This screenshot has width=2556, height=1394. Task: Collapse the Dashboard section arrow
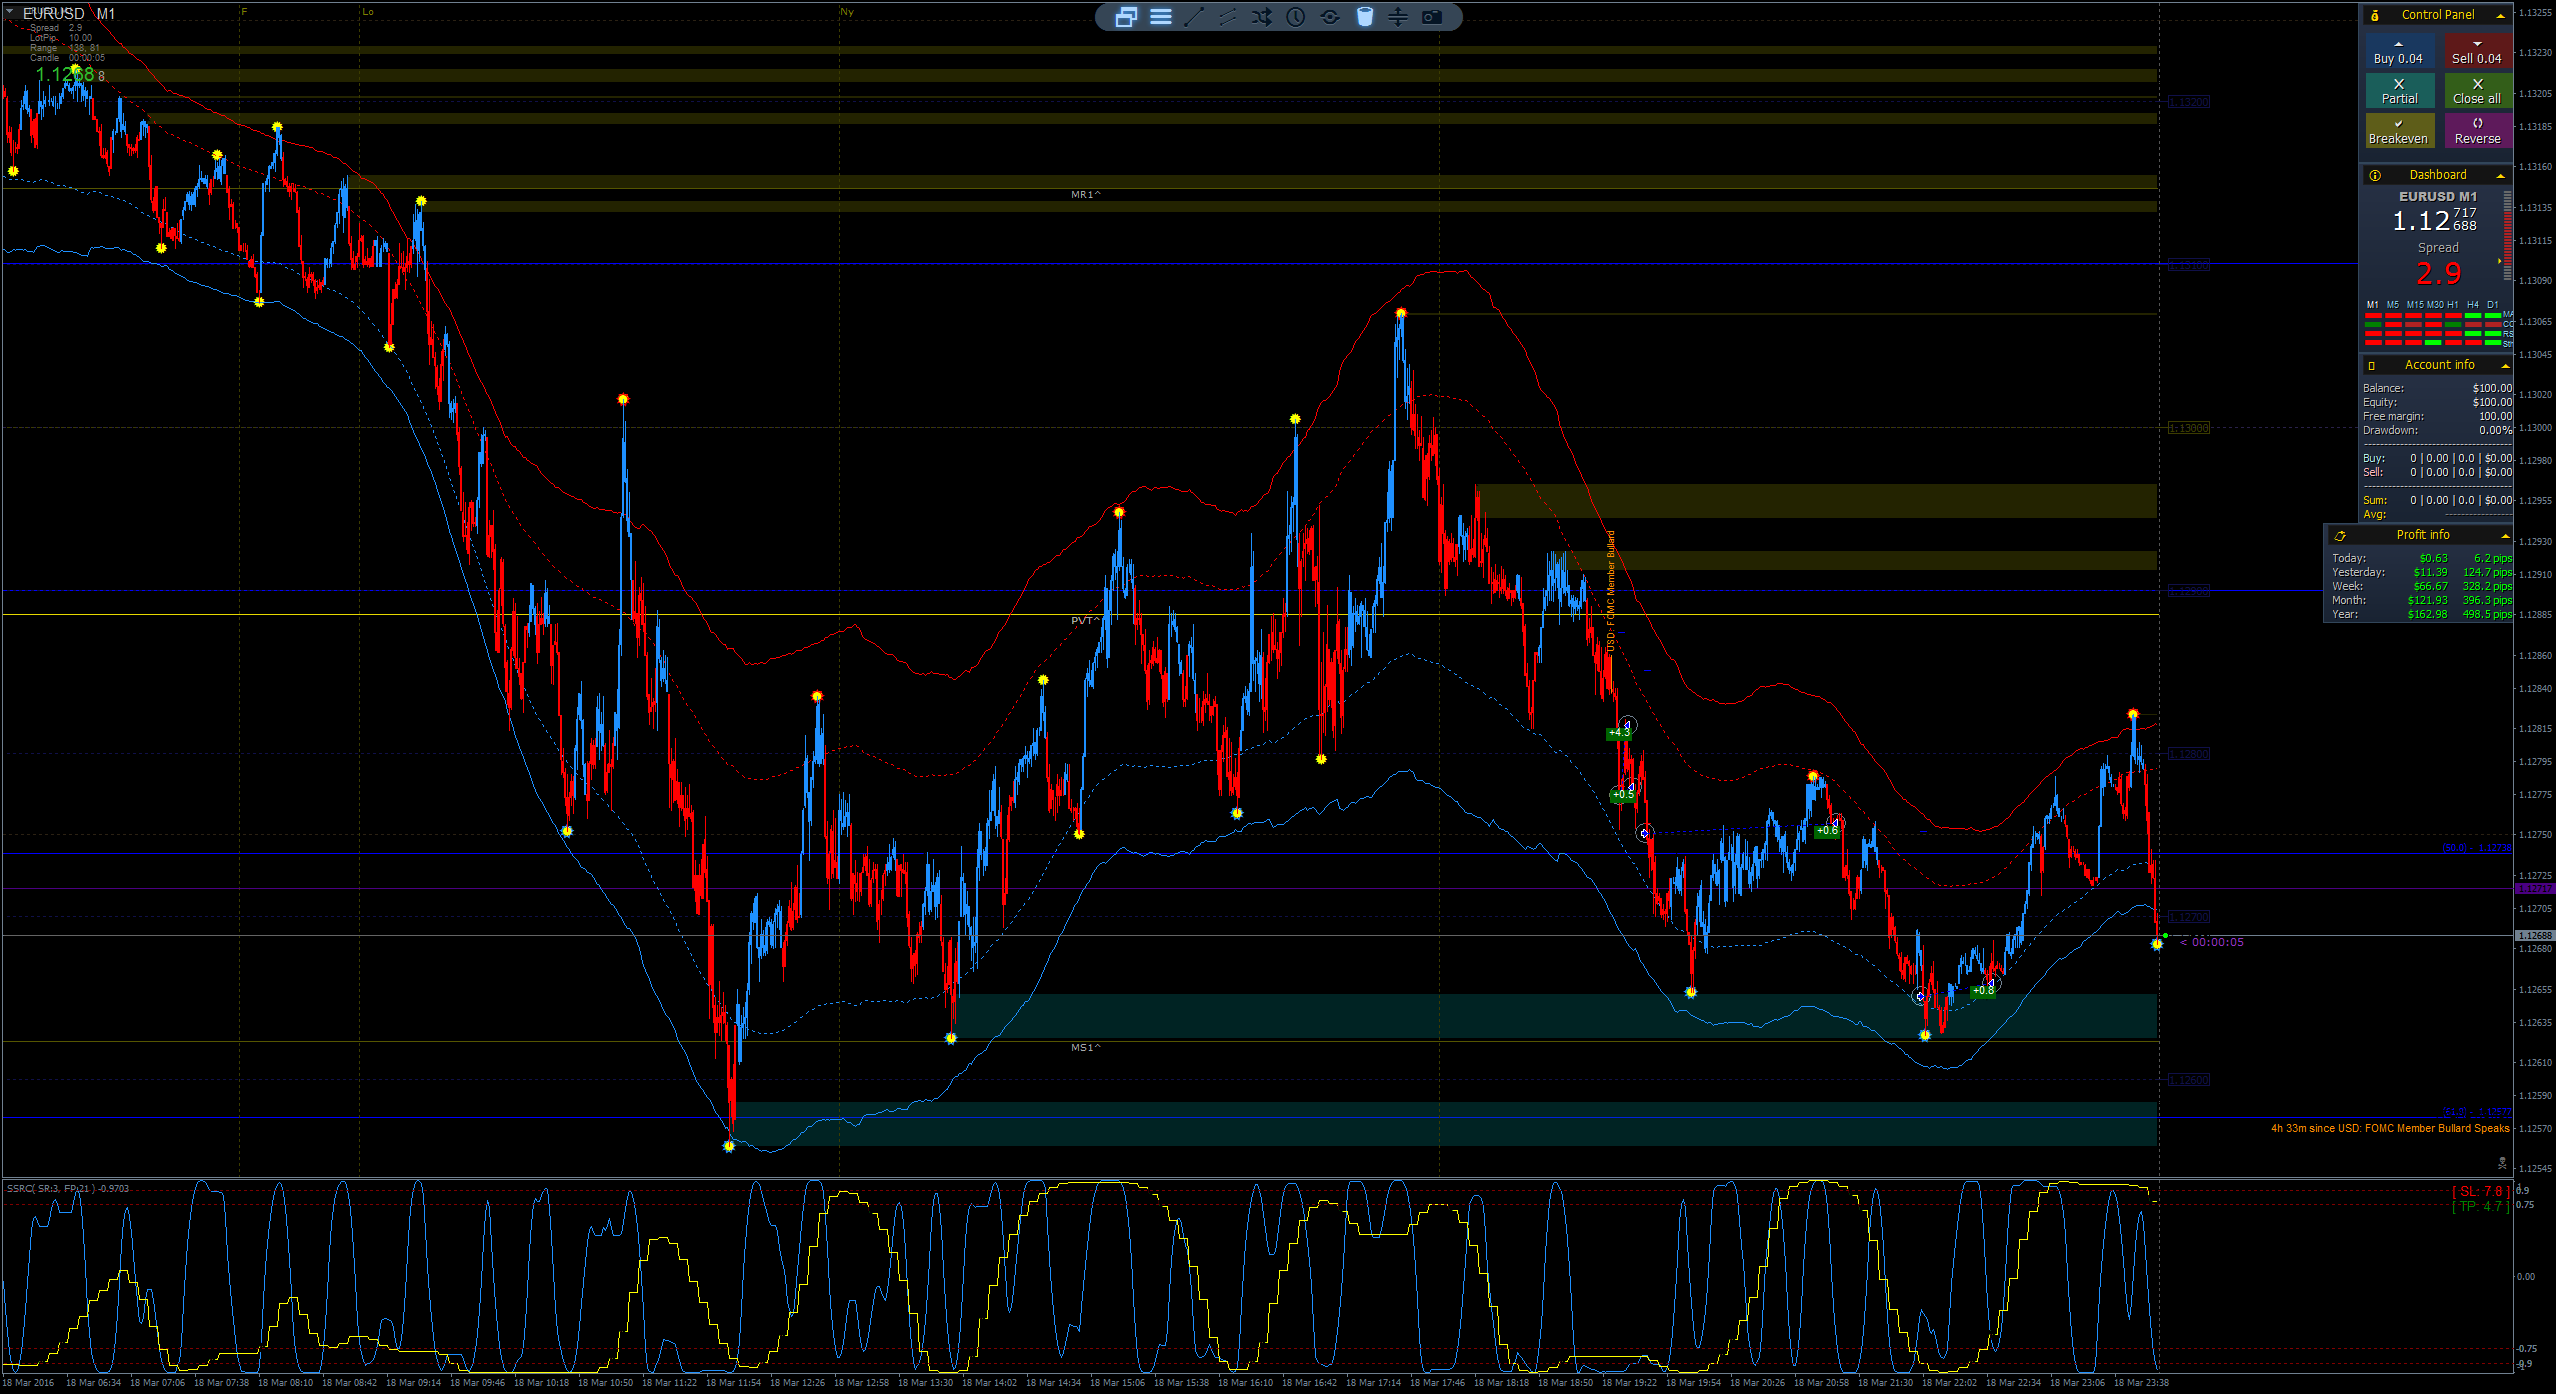pos(2500,175)
